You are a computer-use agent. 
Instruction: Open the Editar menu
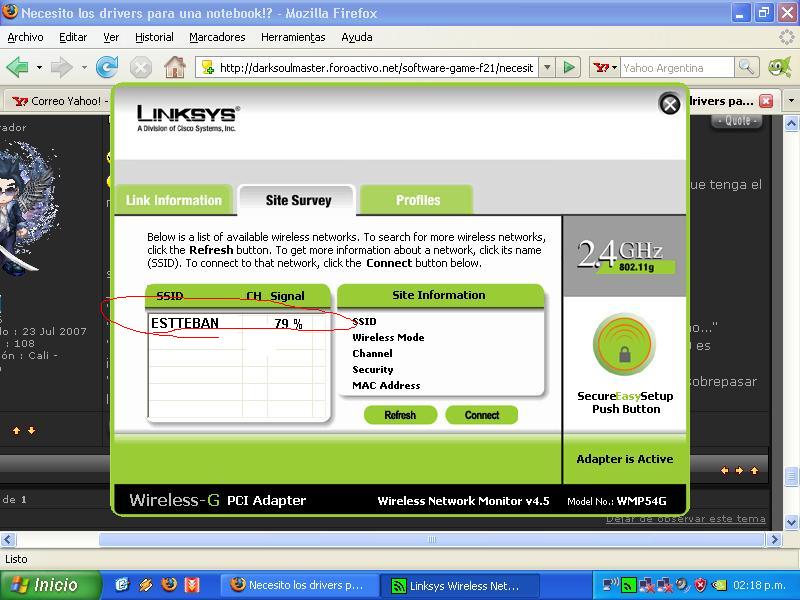[73, 37]
